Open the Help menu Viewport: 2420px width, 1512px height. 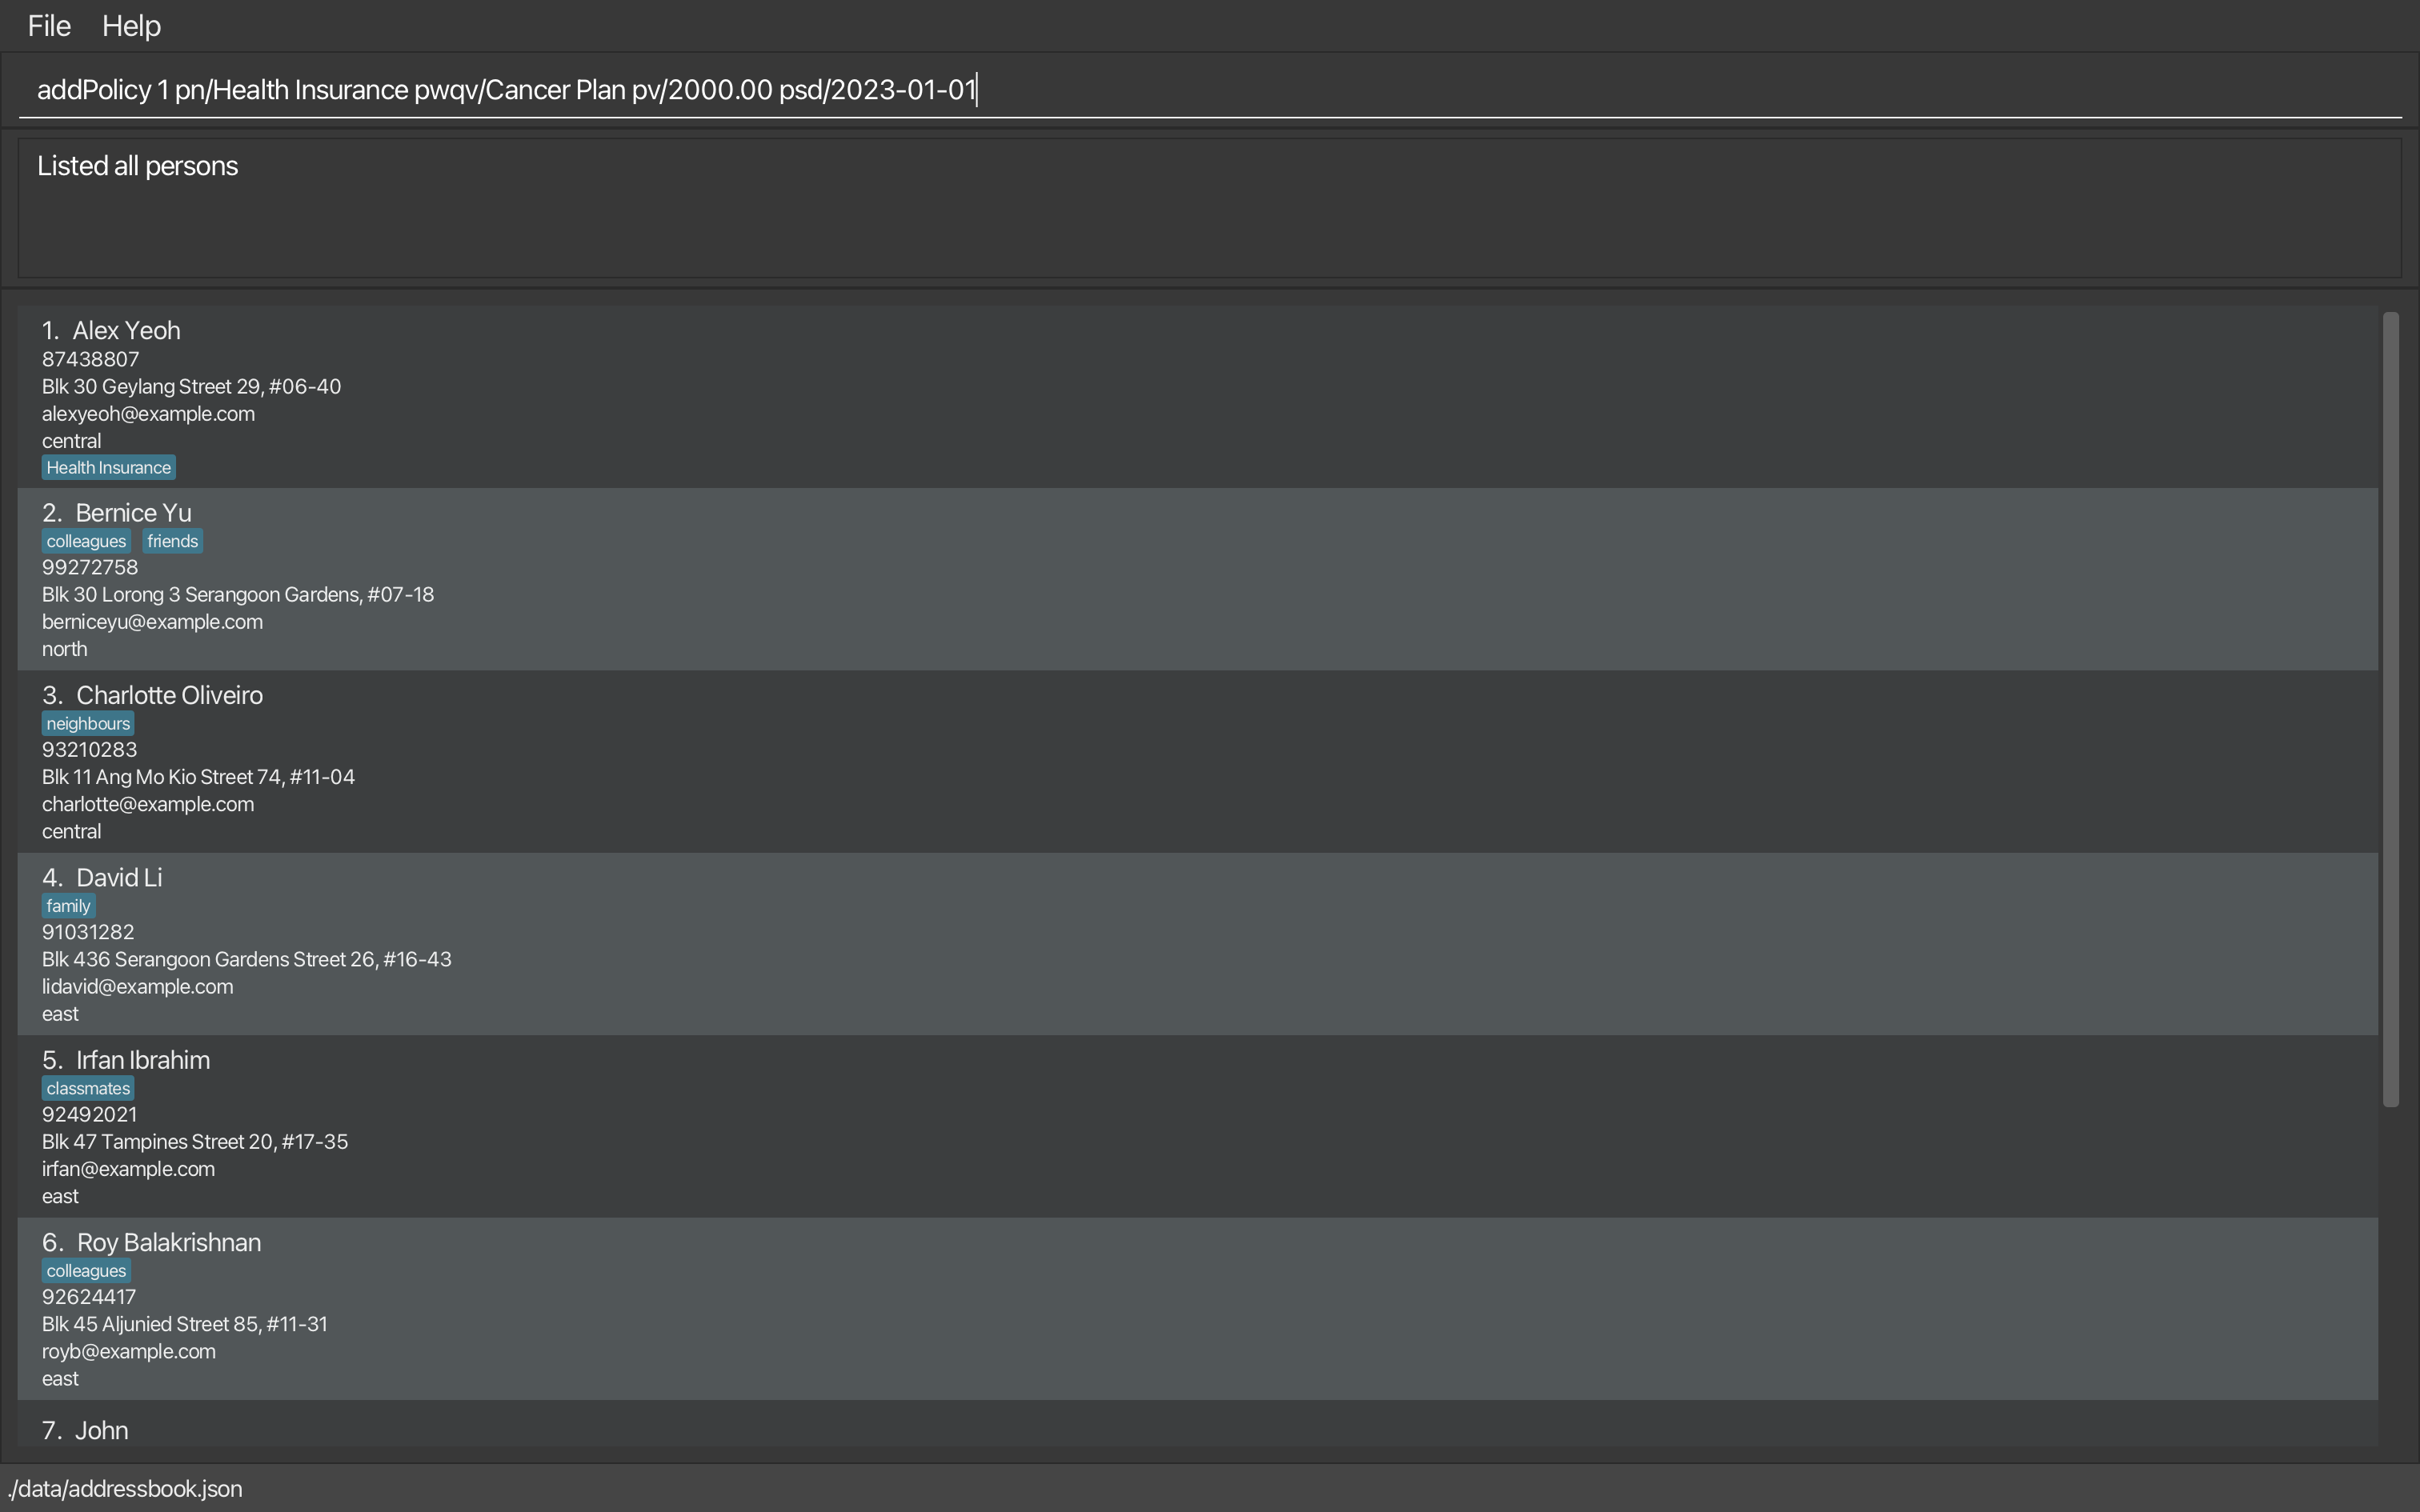click(x=130, y=24)
